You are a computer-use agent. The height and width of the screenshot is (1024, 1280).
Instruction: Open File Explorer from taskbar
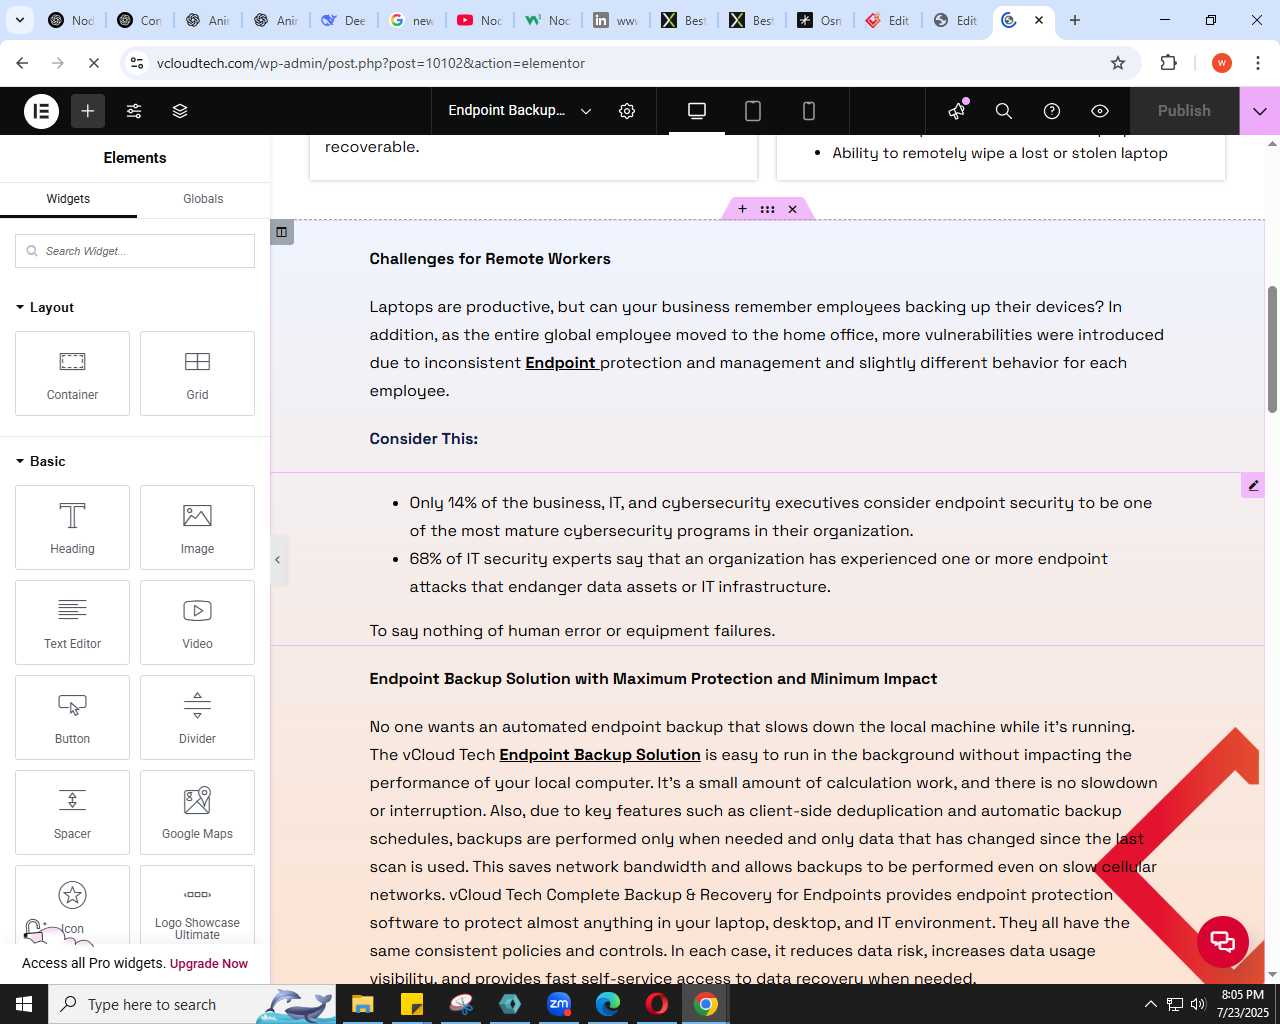click(363, 1004)
